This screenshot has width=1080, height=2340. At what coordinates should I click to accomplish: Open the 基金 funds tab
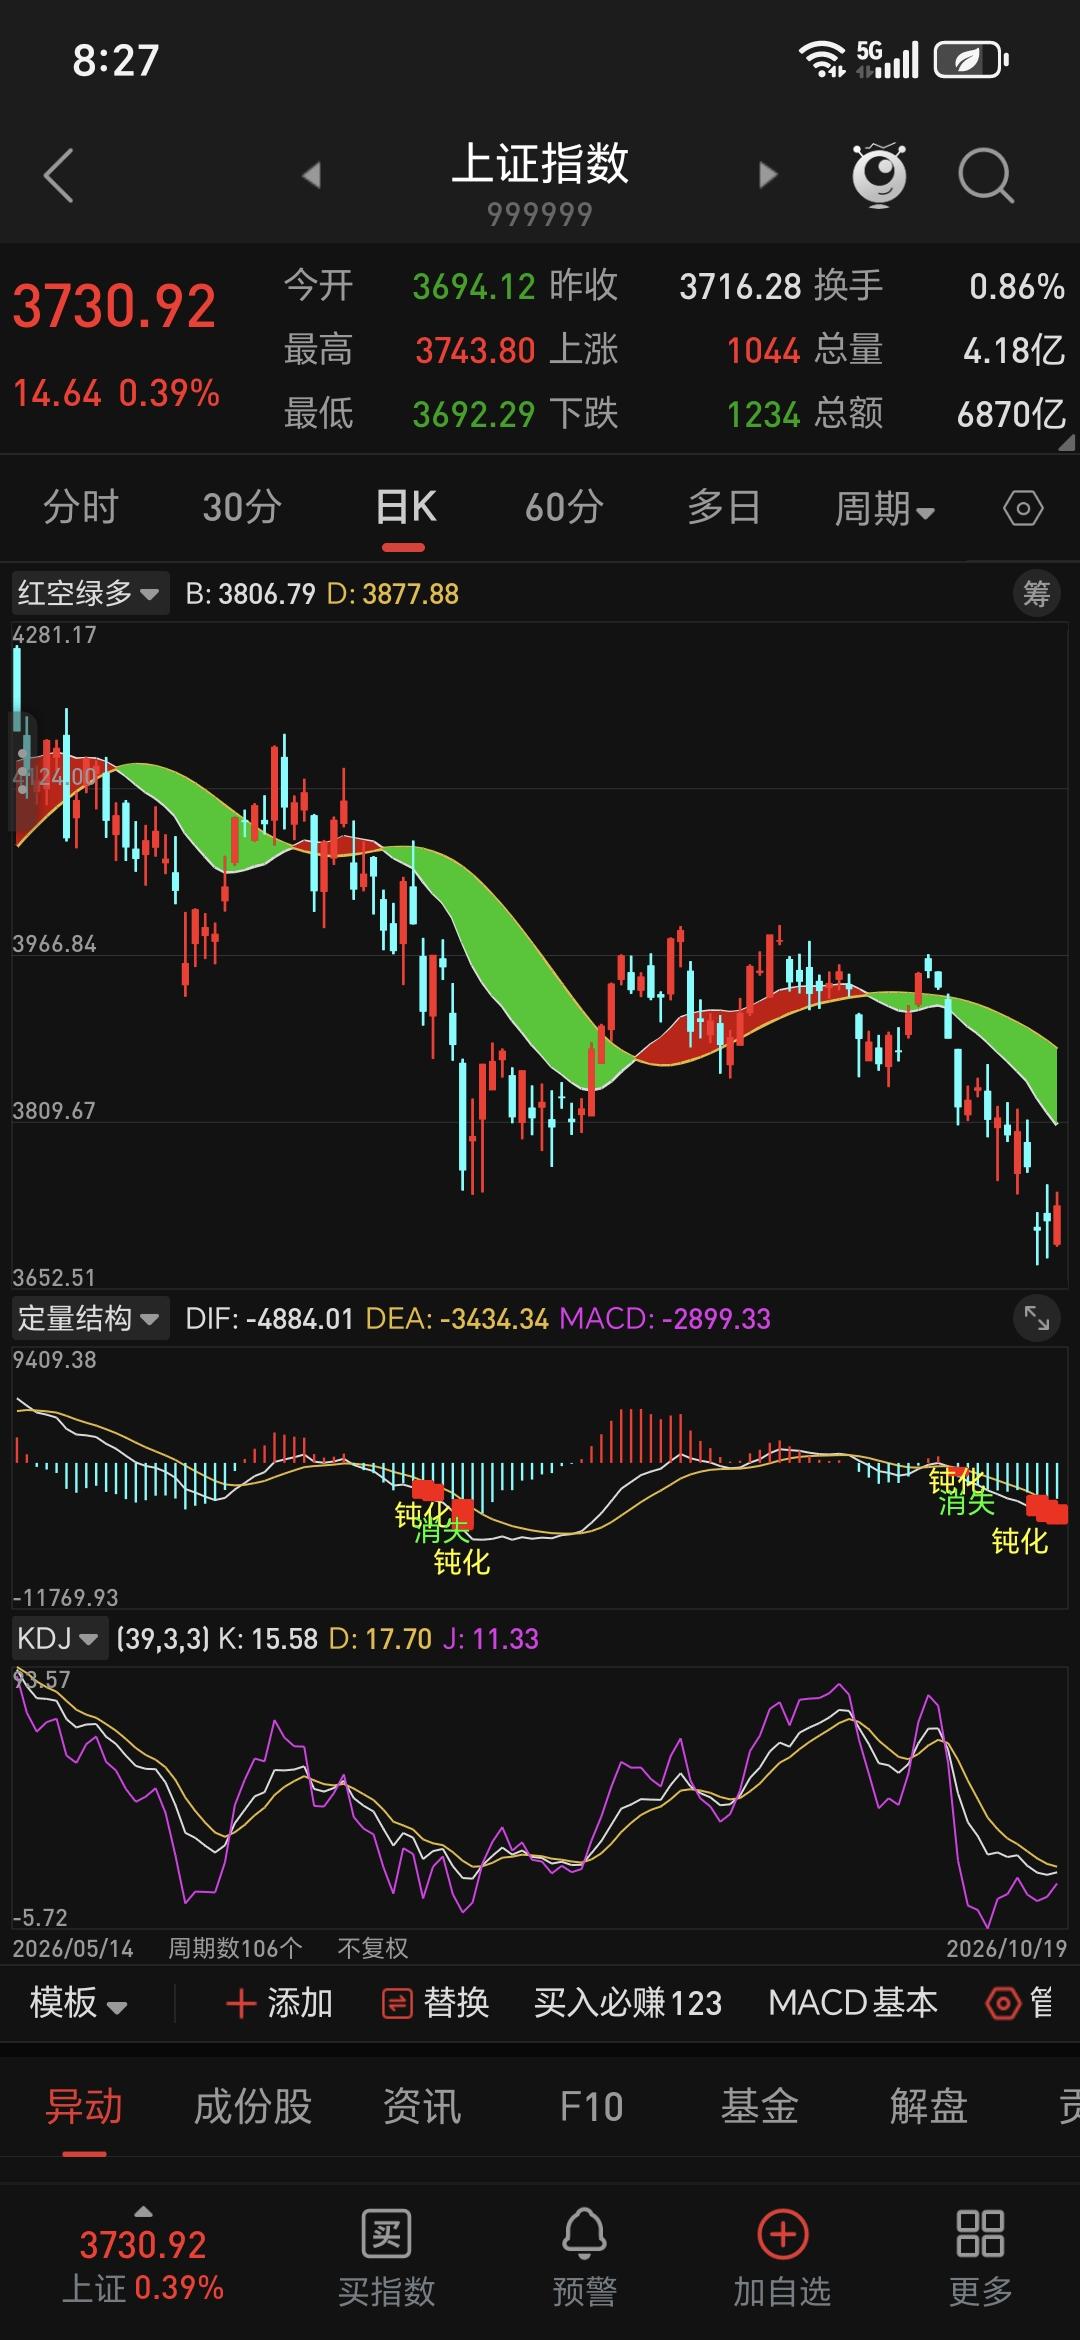pos(760,2107)
